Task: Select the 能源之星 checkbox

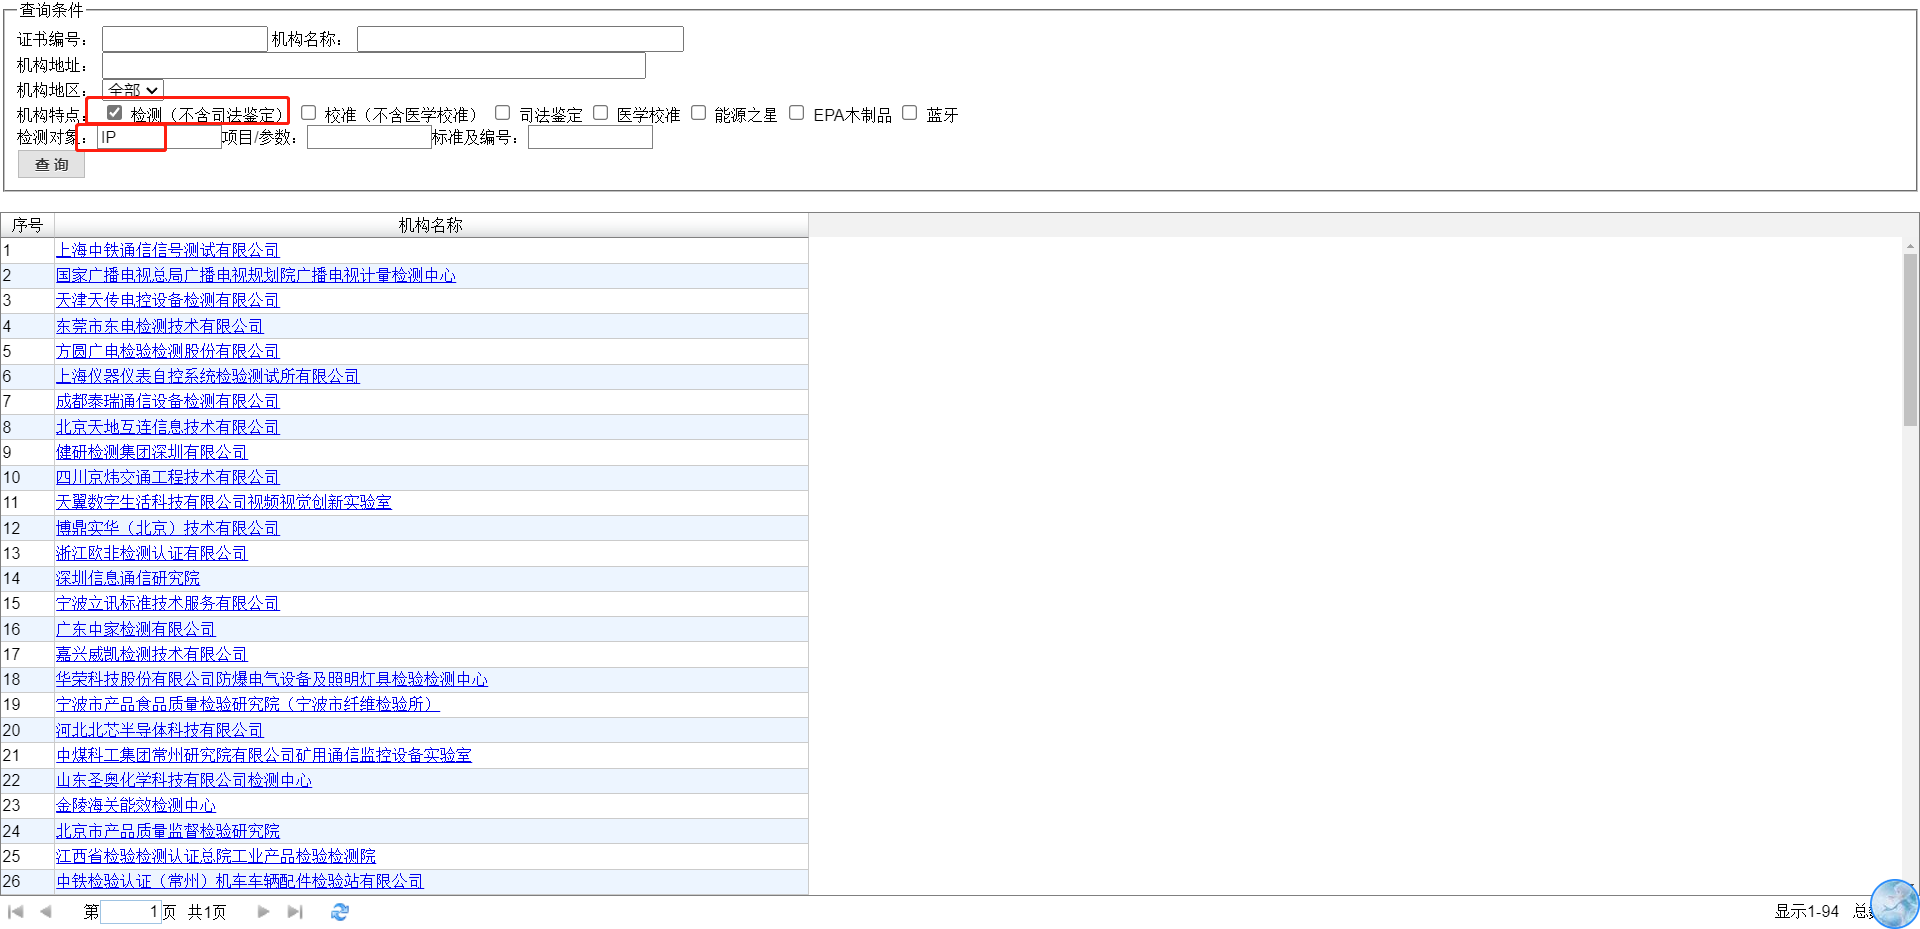Action: (699, 113)
